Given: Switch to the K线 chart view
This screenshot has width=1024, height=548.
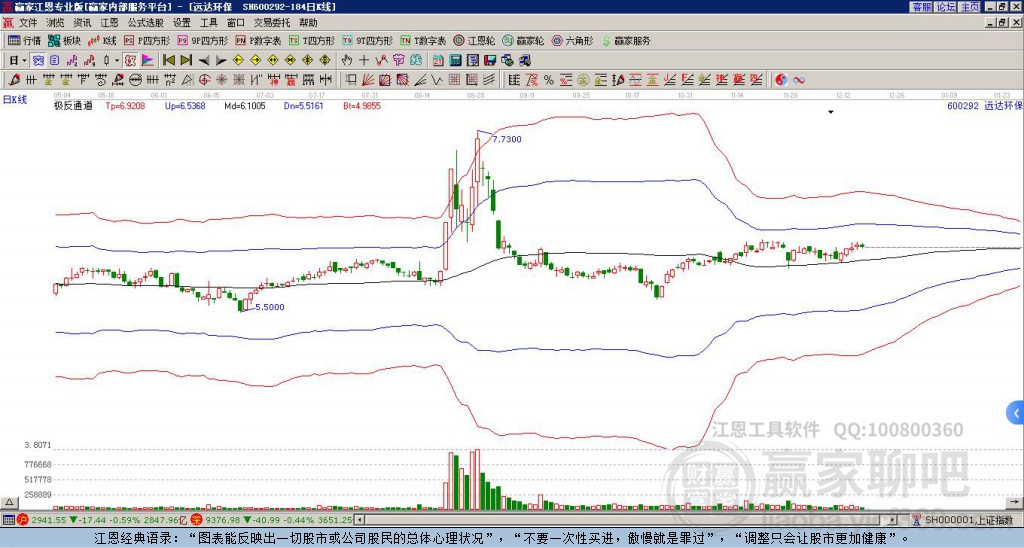Looking at the screenshot, I should pyautogui.click(x=101, y=40).
